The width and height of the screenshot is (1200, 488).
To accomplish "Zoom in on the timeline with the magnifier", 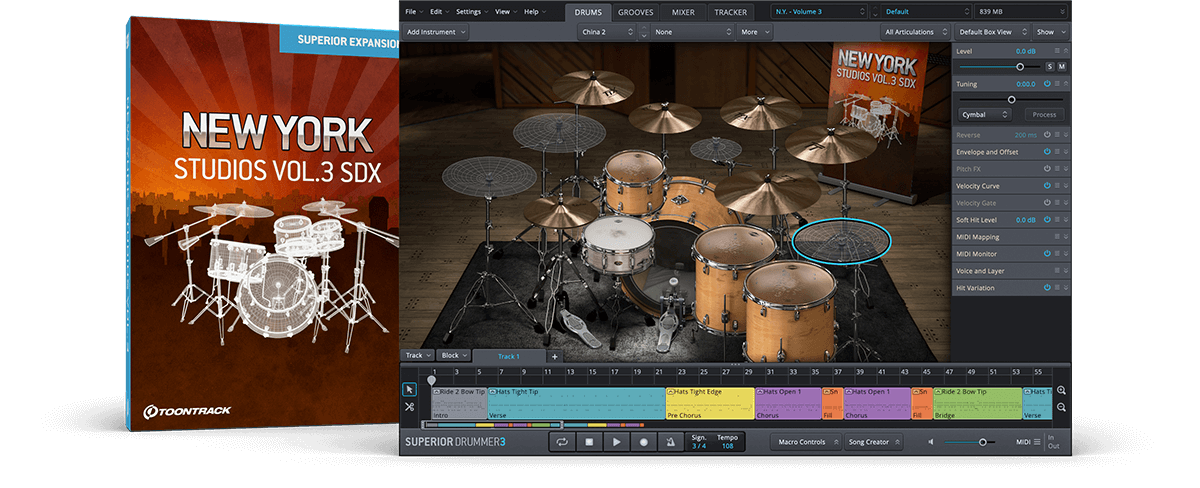I will pos(1061,391).
